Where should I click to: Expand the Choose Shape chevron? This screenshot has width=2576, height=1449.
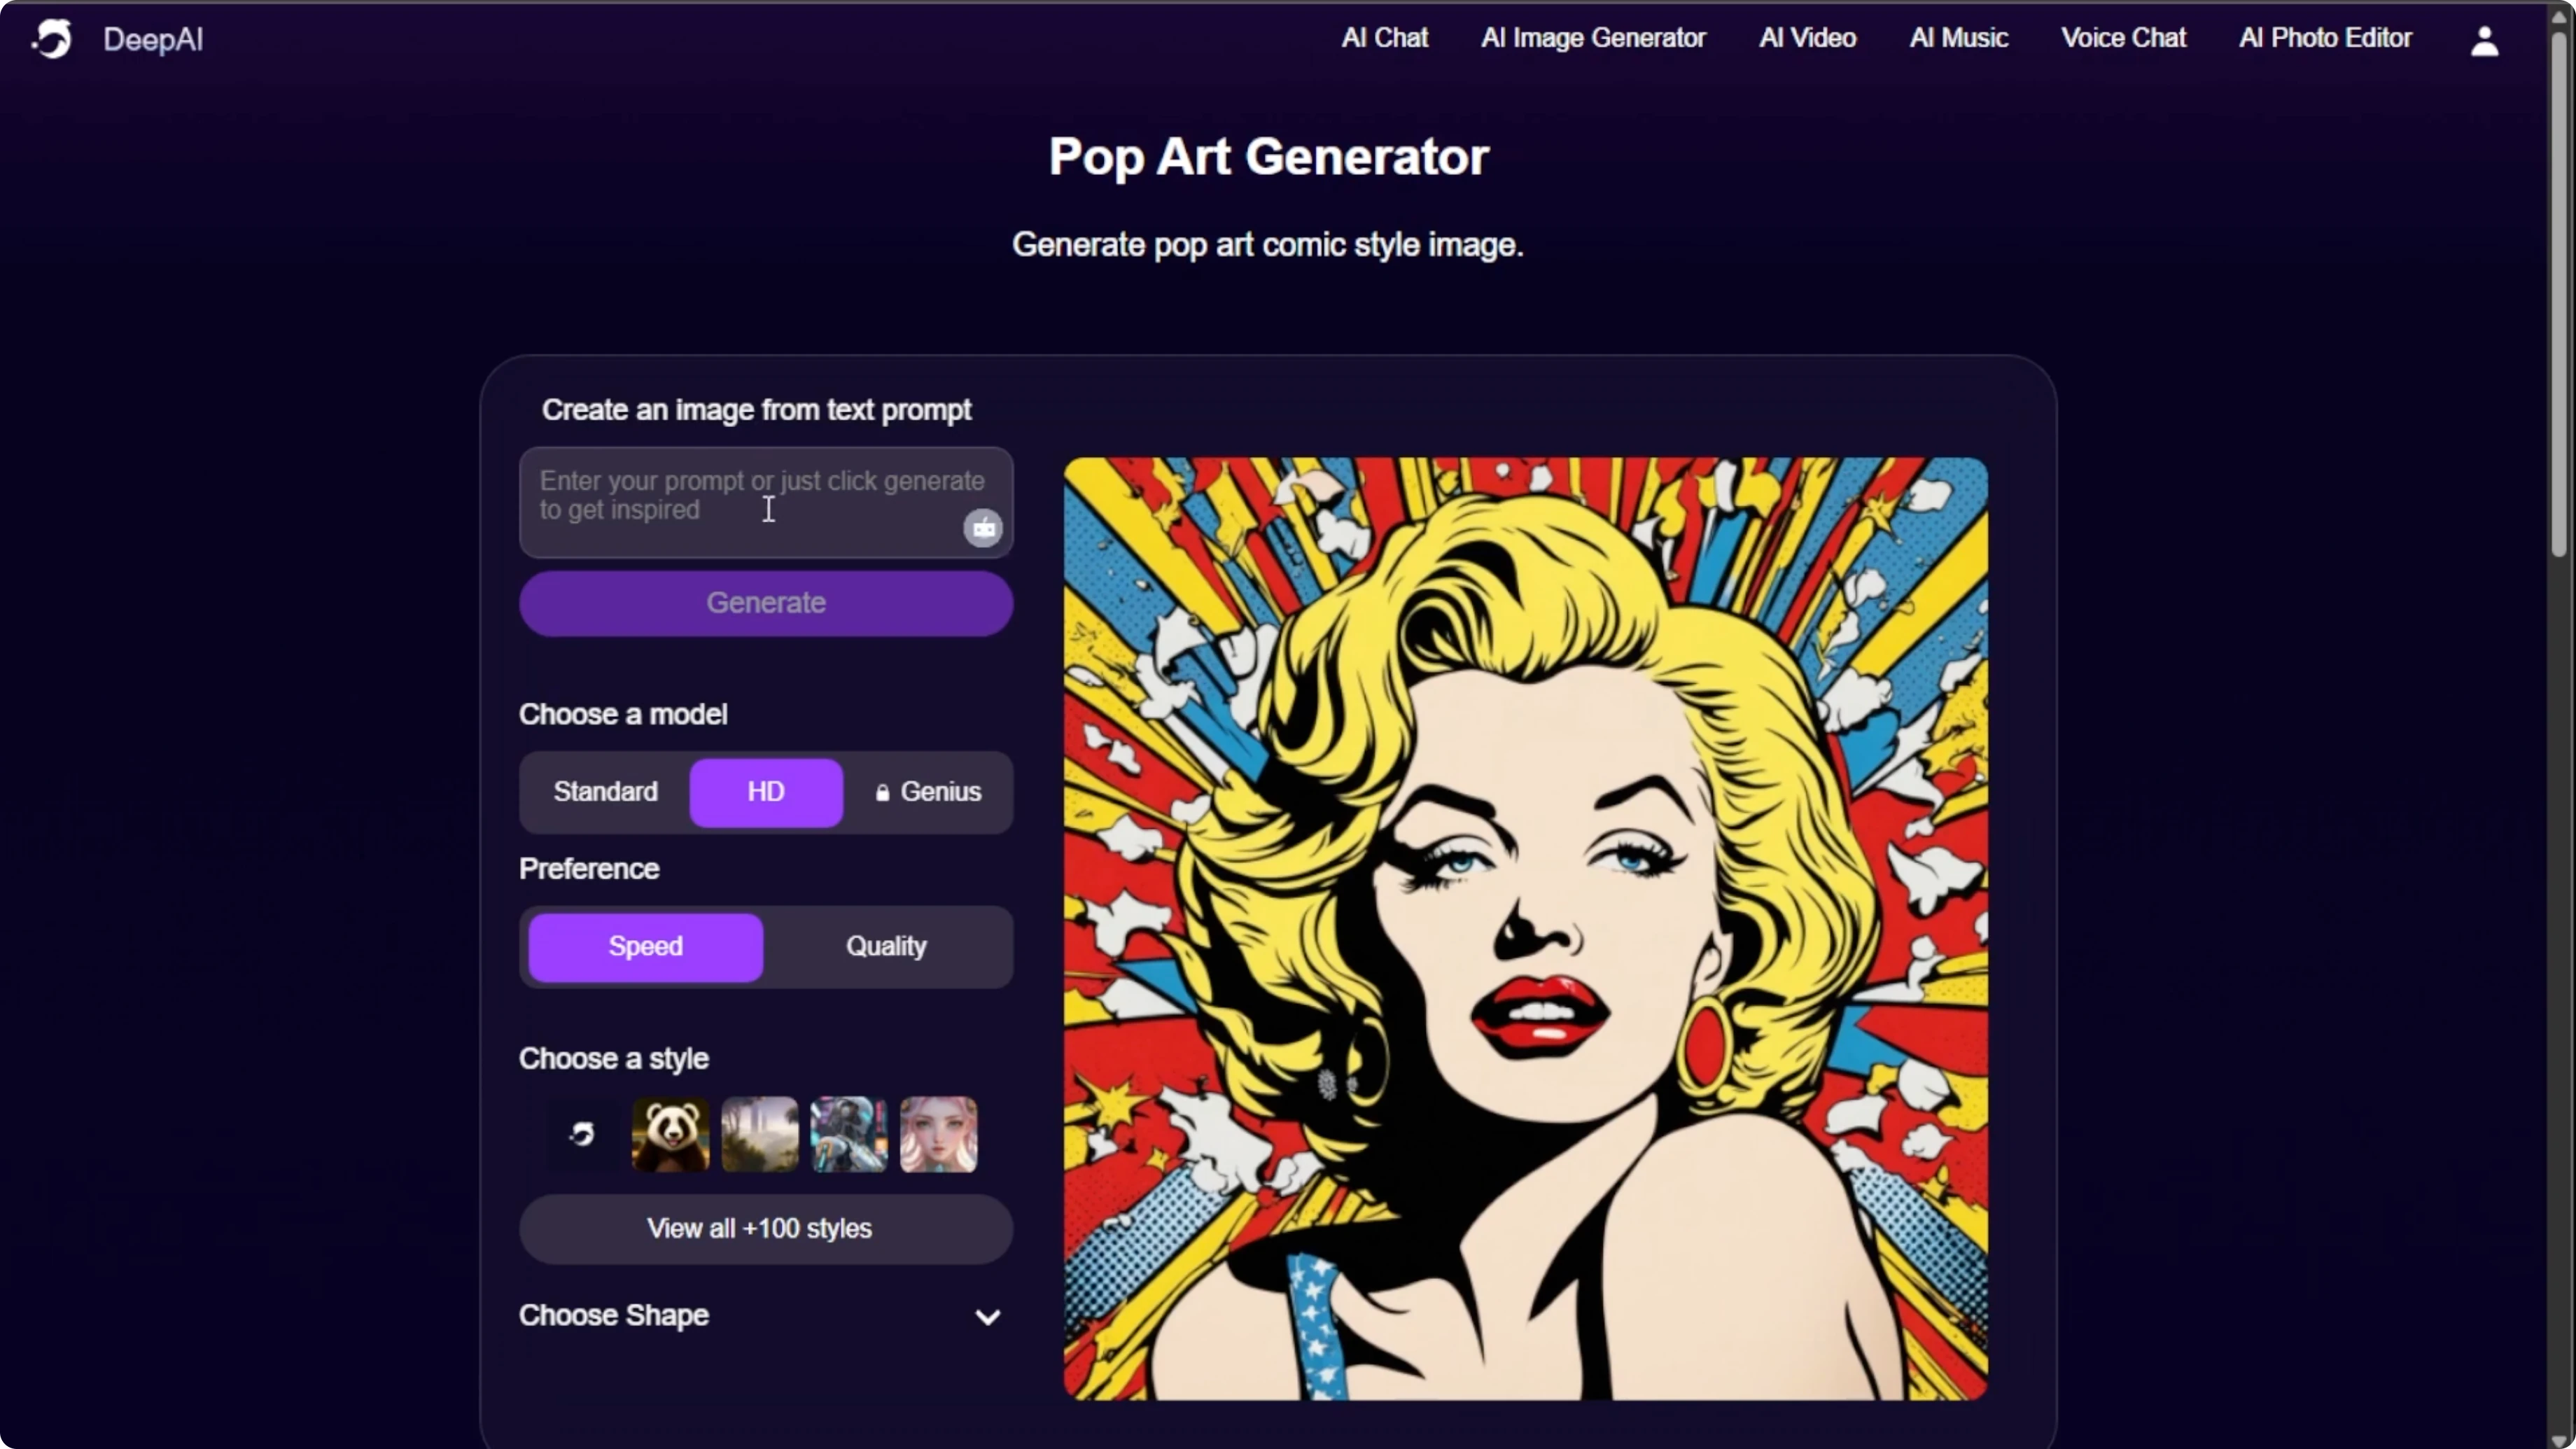coord(987,1317)
